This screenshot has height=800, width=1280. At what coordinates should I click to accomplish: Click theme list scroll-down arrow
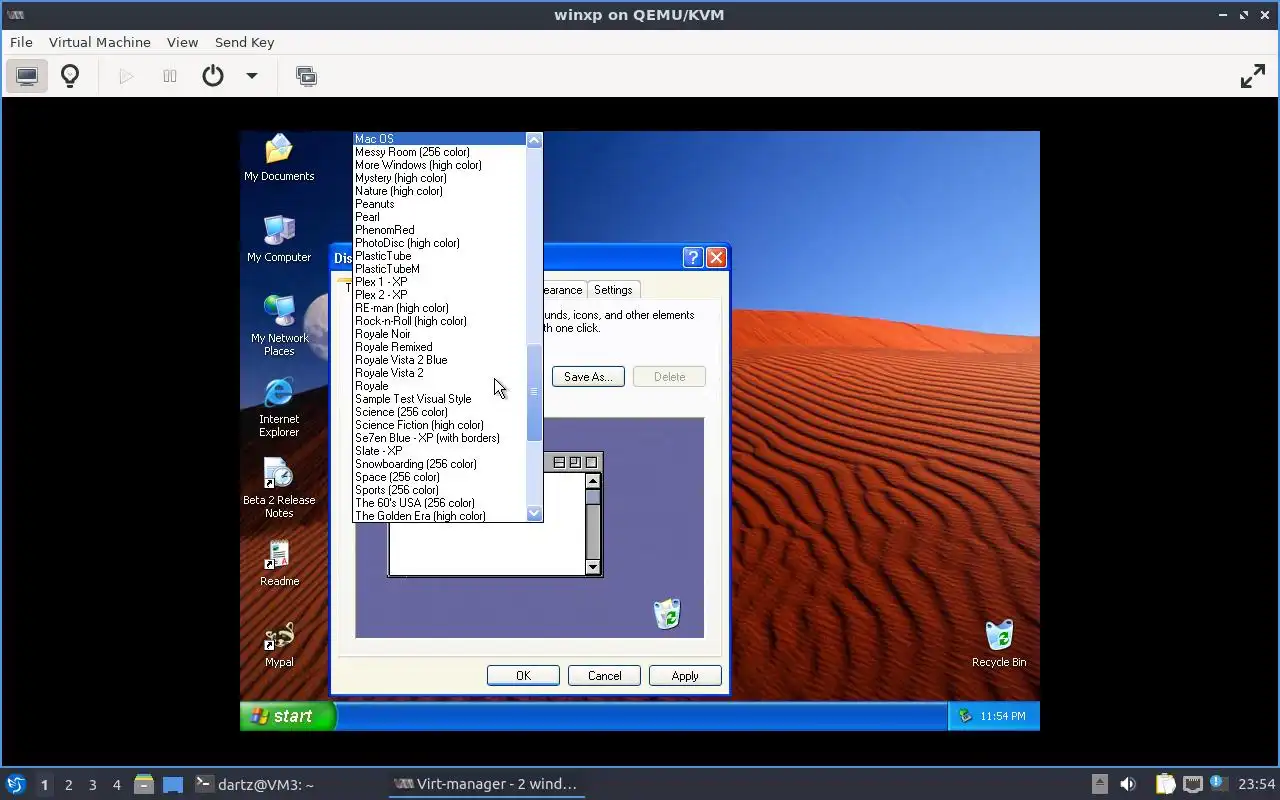coord(534,513)
